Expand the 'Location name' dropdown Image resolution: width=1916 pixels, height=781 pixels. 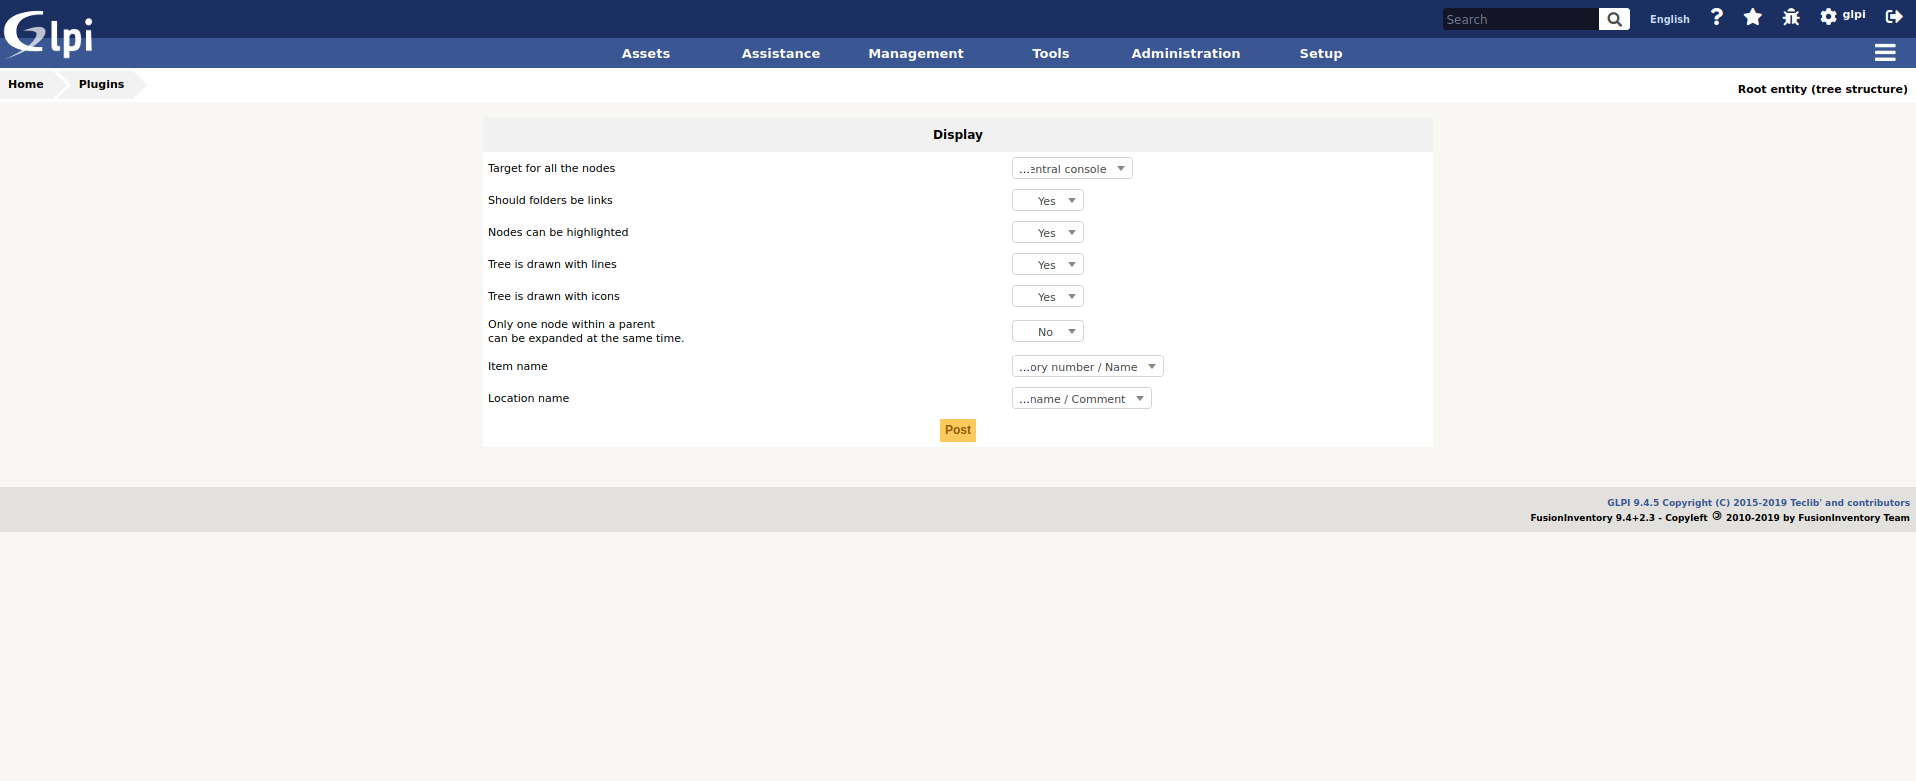[1081, 399]
